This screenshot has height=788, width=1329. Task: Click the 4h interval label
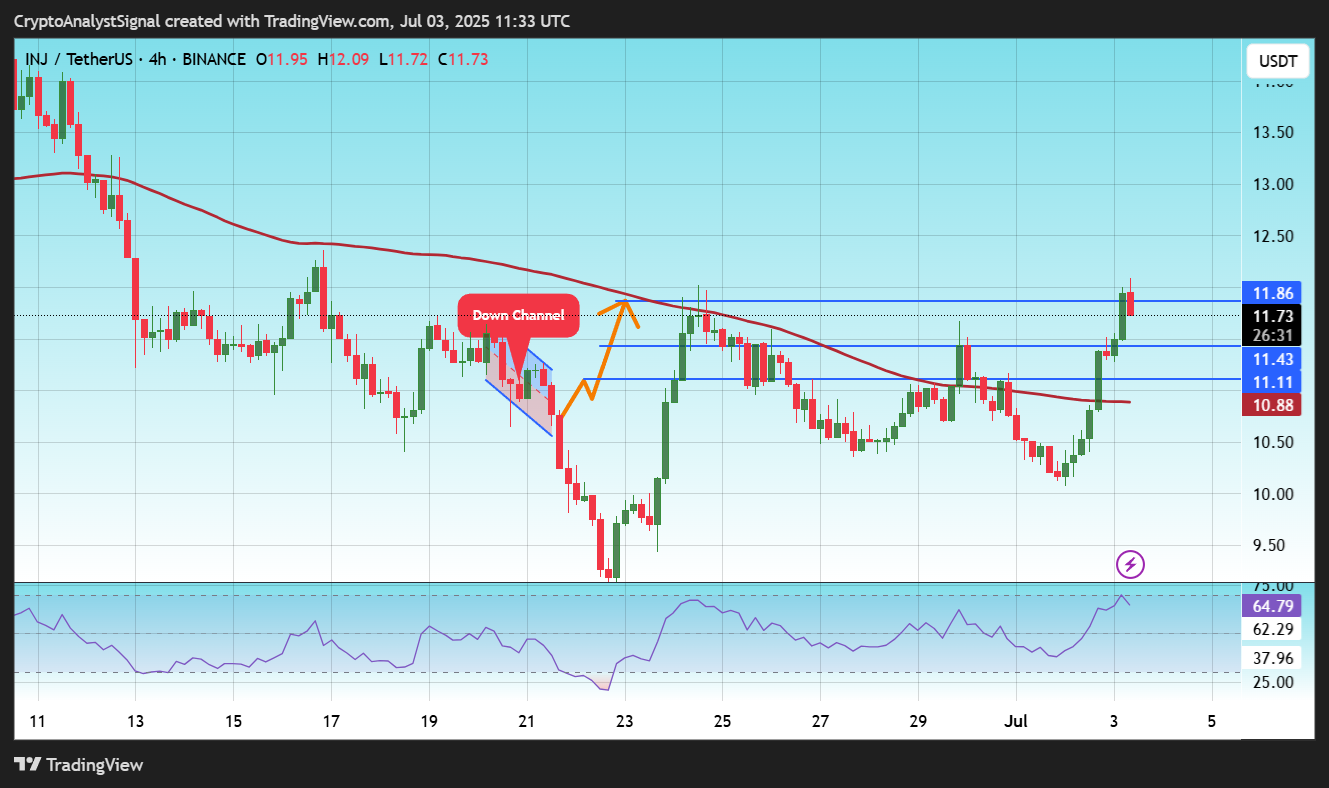tap(158, 60)
